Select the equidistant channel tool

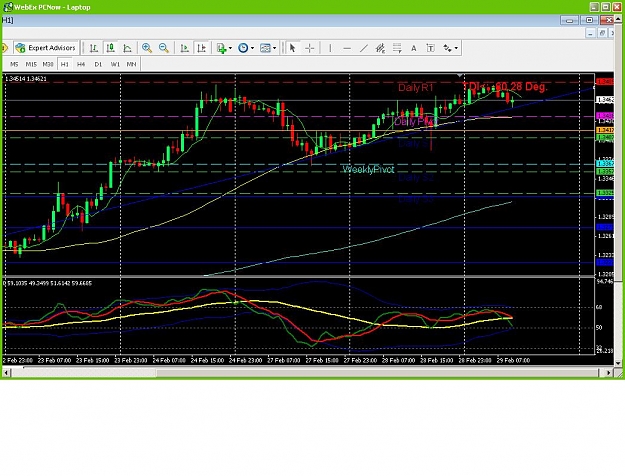380,48
